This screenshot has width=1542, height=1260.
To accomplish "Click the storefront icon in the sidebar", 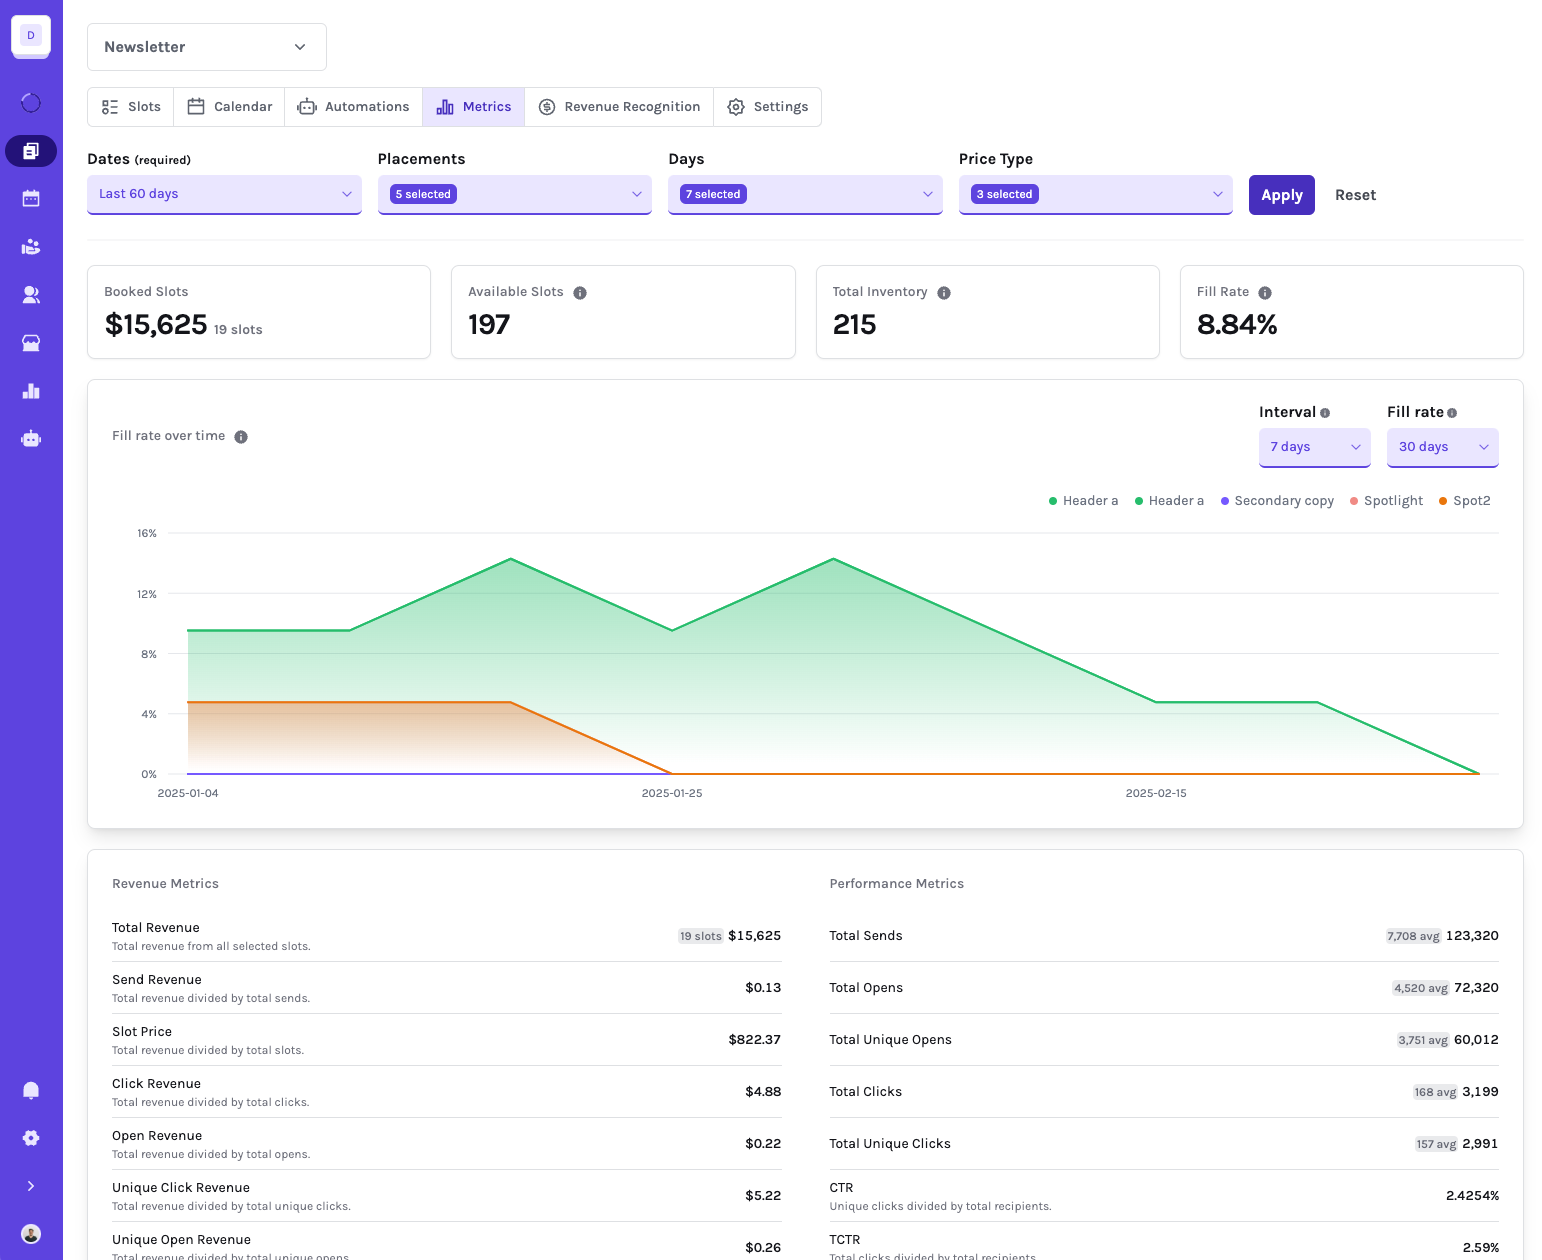I will (31, 343).
